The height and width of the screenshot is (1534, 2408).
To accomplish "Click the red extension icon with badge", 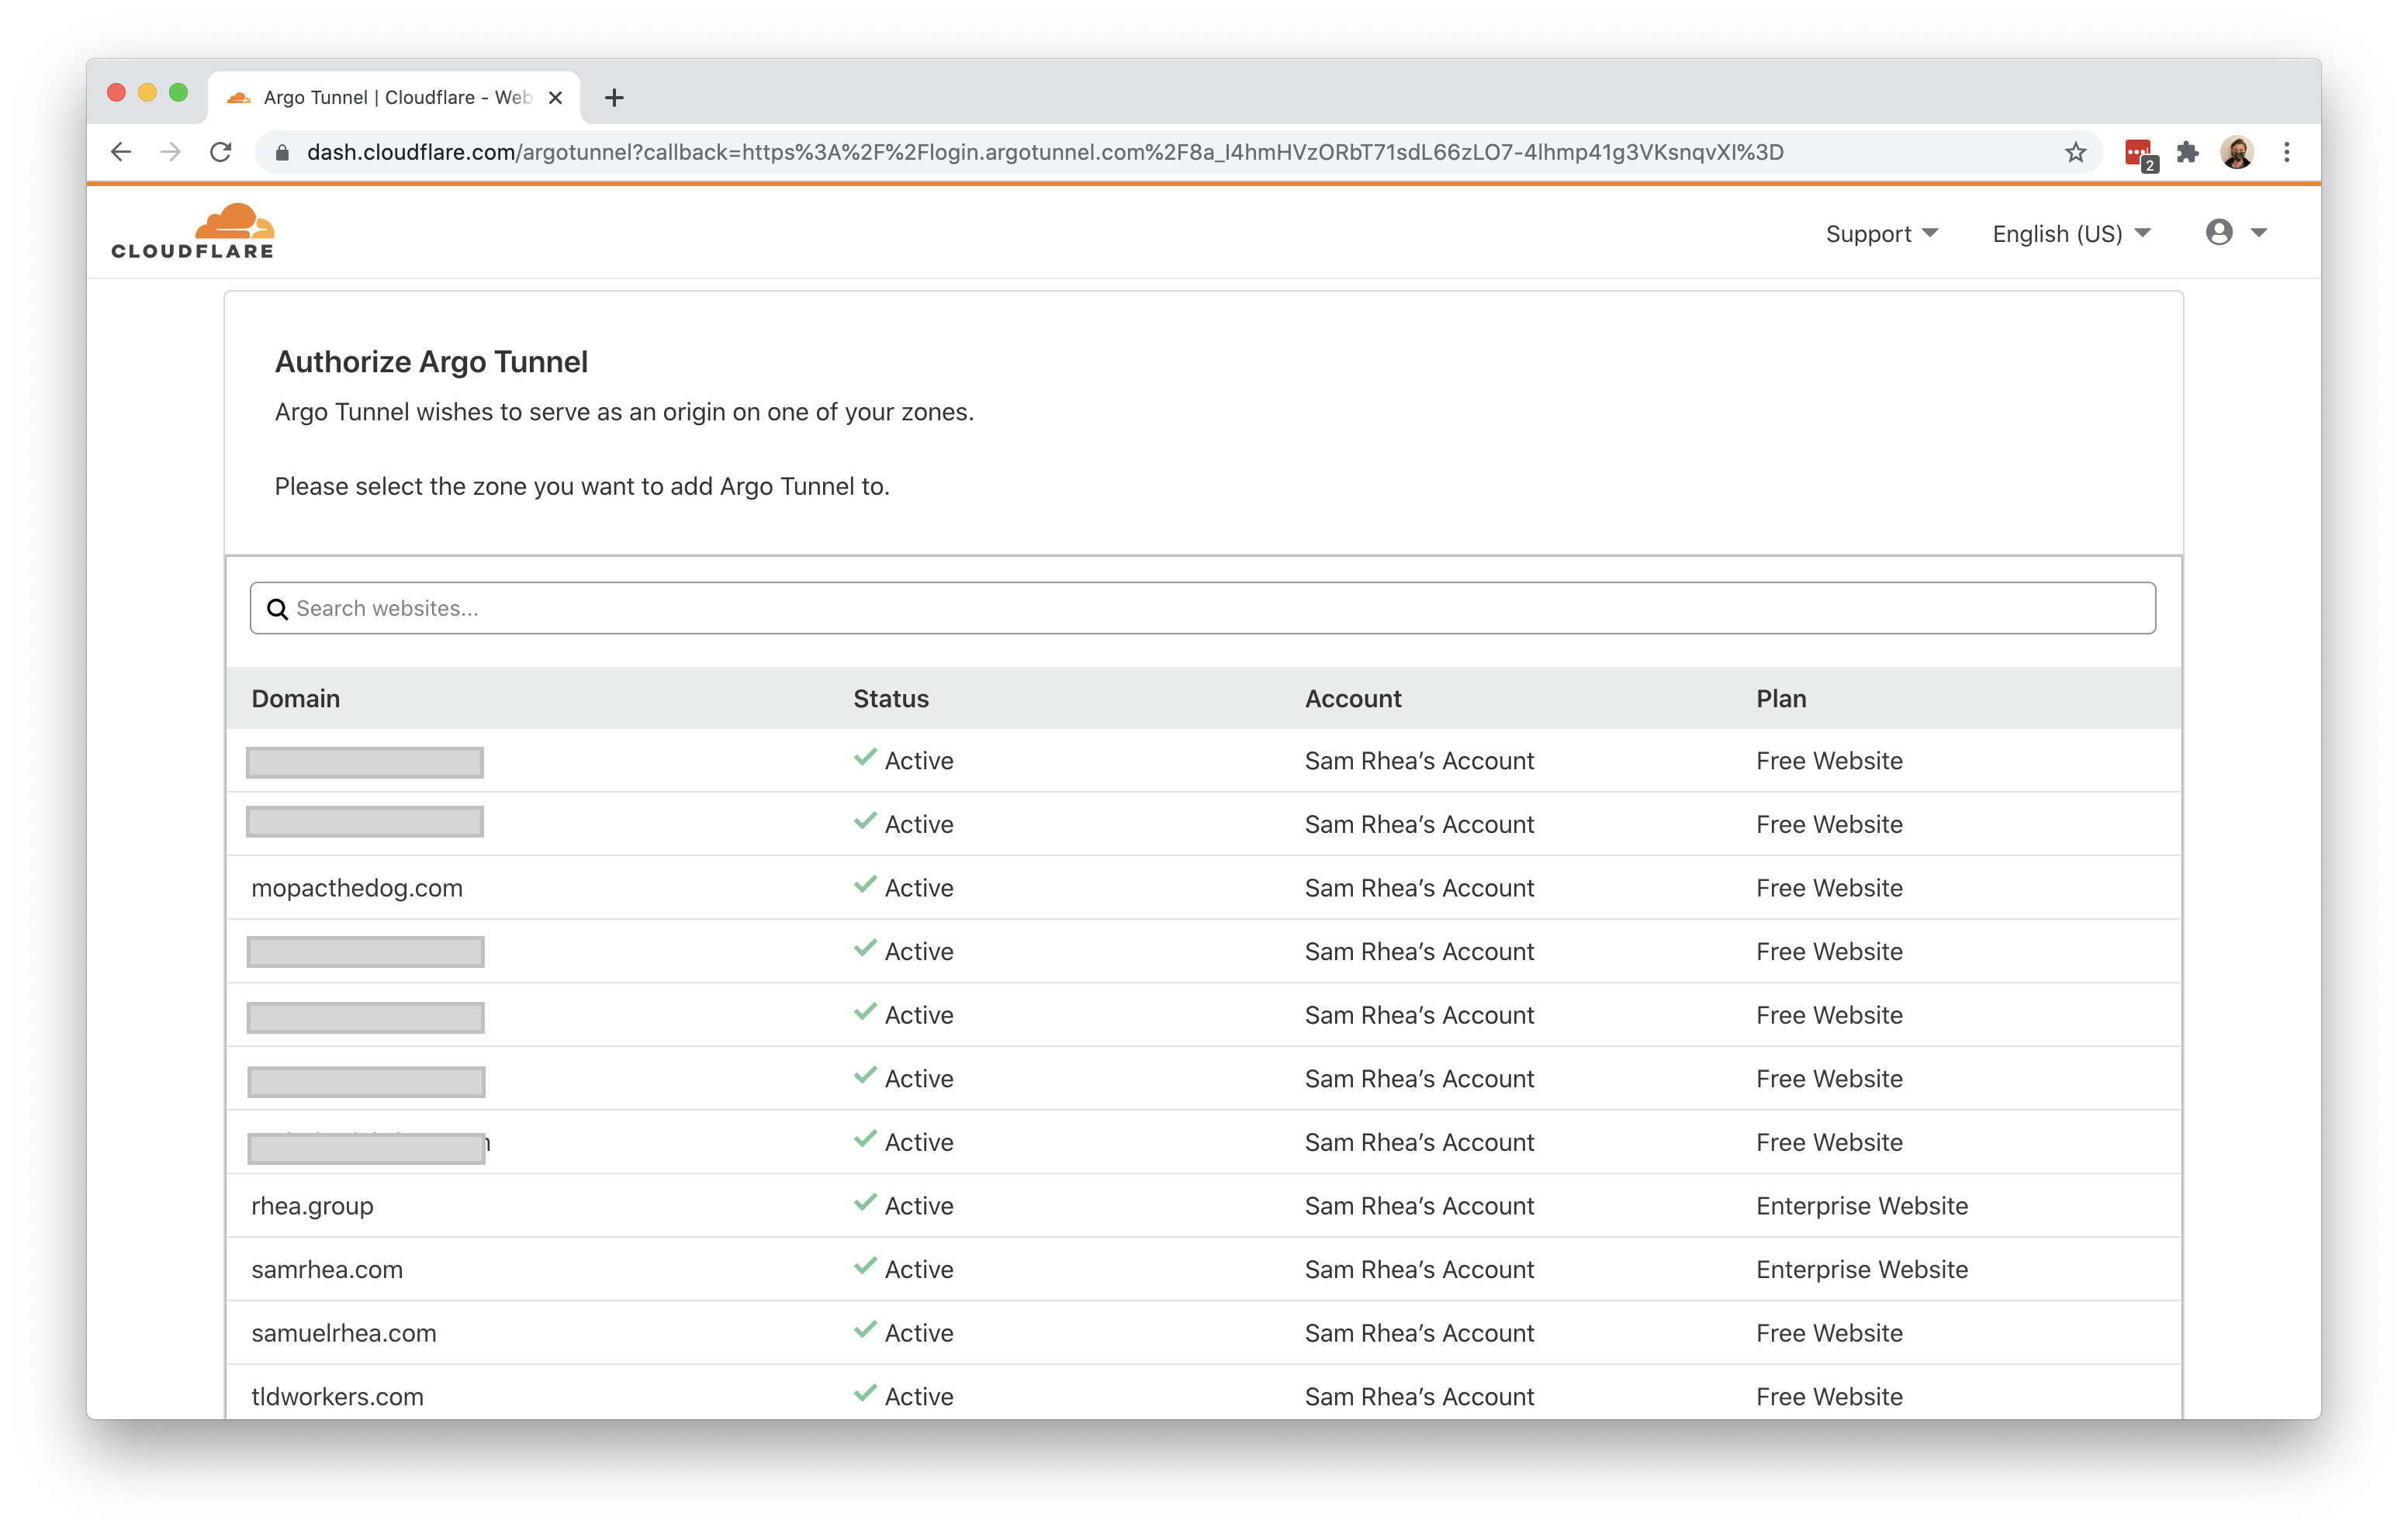I will point(2138,153).
